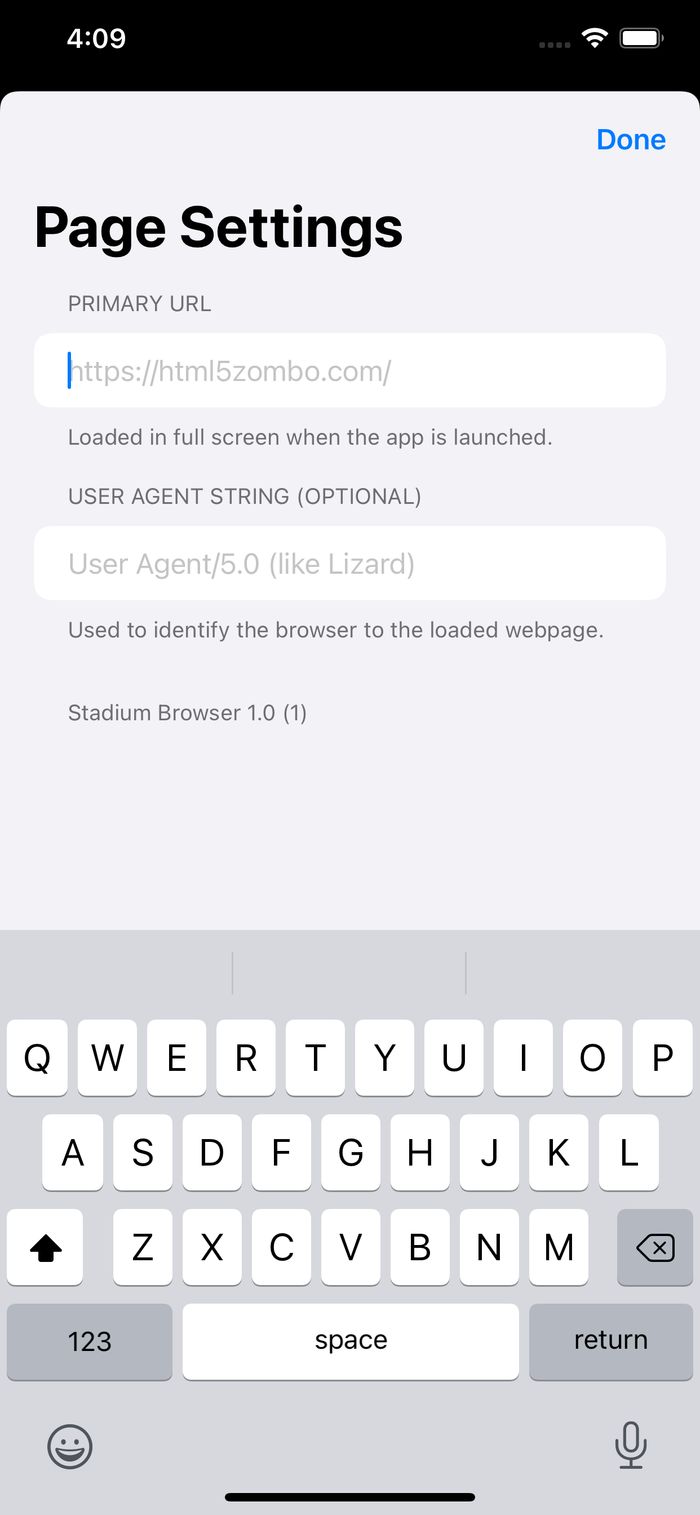This screenshot has width=700, height=1515.
Task: Tap the Z key
Action: coord(142,1247)
